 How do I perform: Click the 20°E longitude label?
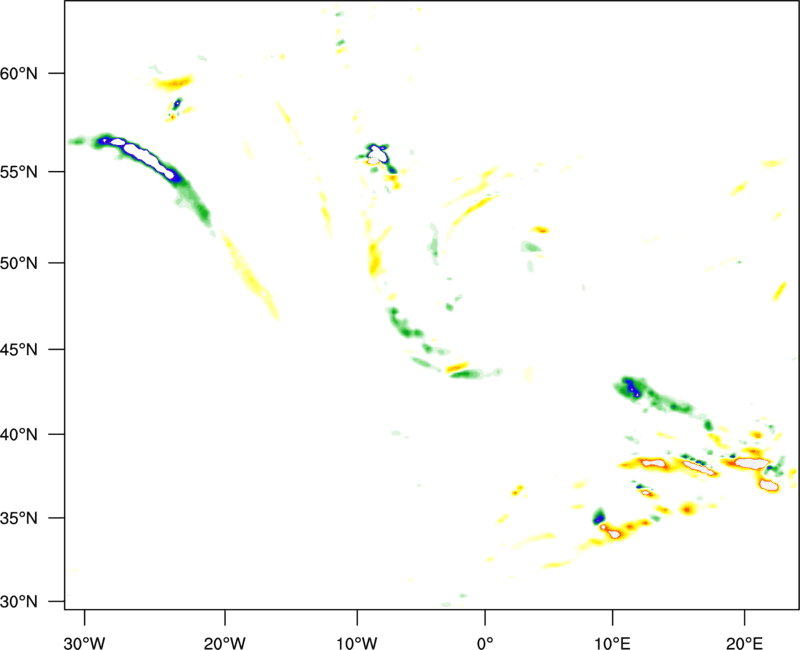tap(744, 643)
